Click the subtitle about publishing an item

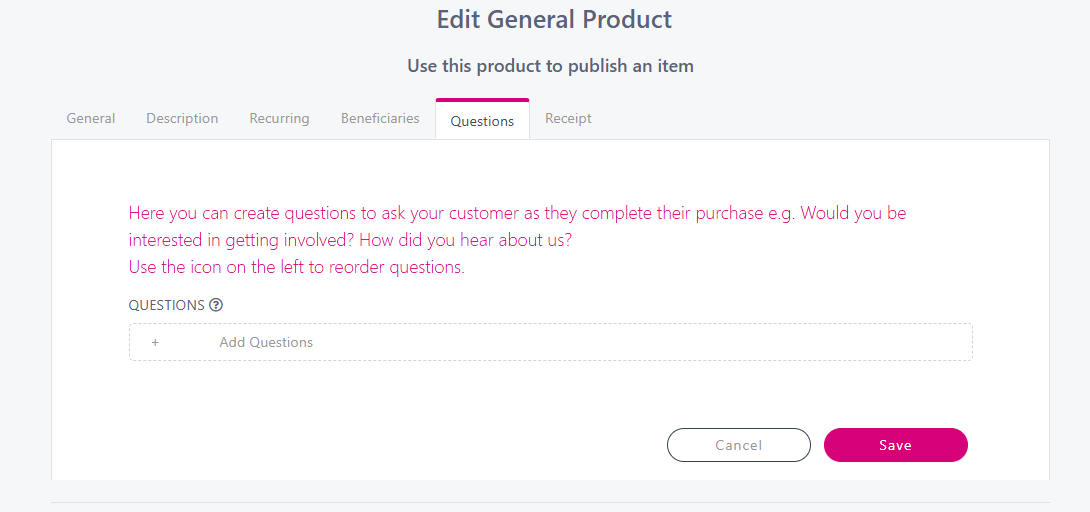coord(550,66)
